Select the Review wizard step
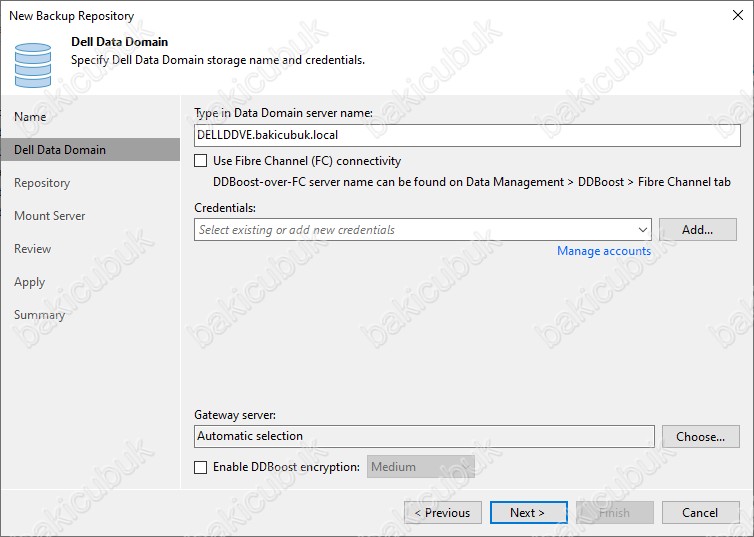This screenshot has height=537, width=754. [33, 249]
